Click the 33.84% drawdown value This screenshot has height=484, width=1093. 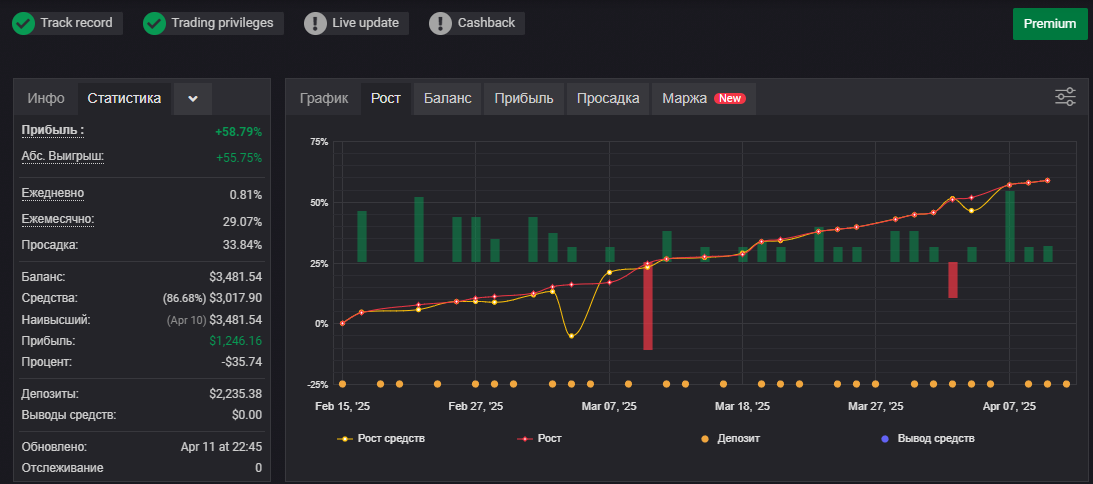coord(242,245)
